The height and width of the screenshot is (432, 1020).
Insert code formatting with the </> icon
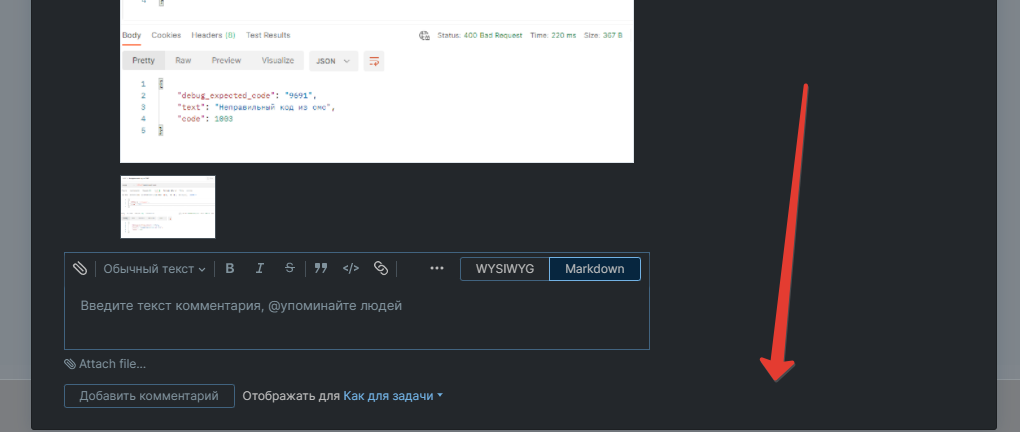coord(351,269)
